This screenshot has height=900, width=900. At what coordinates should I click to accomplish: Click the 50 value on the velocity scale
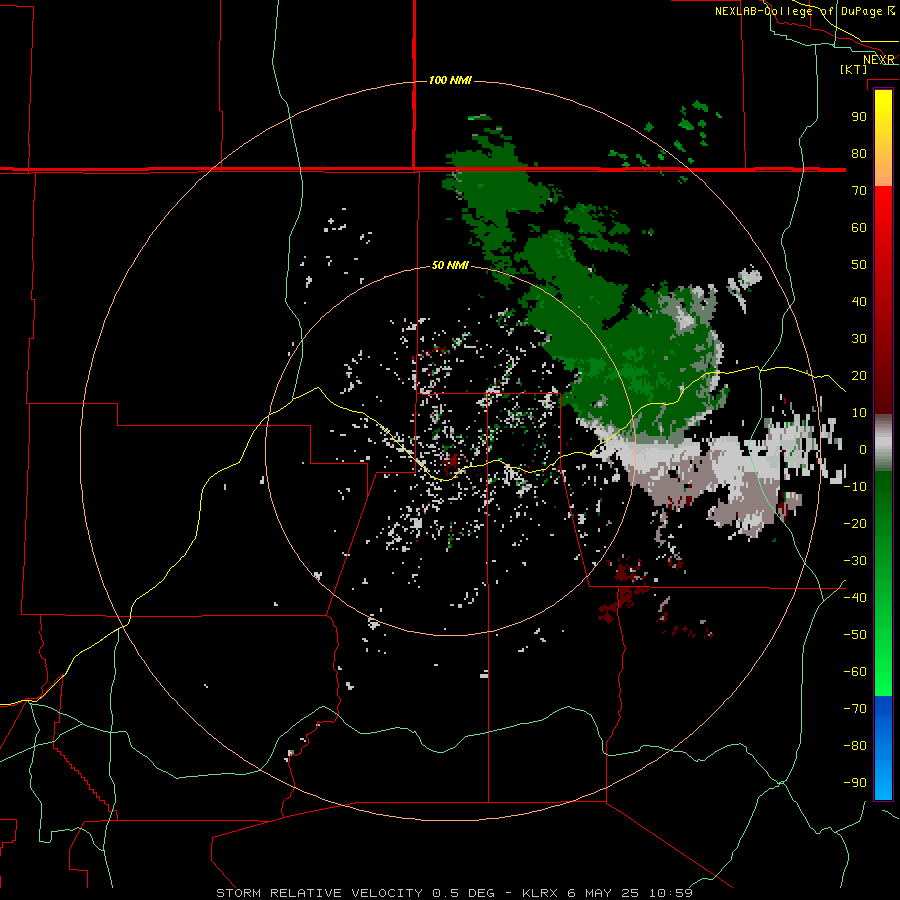(x=859, y=265)
